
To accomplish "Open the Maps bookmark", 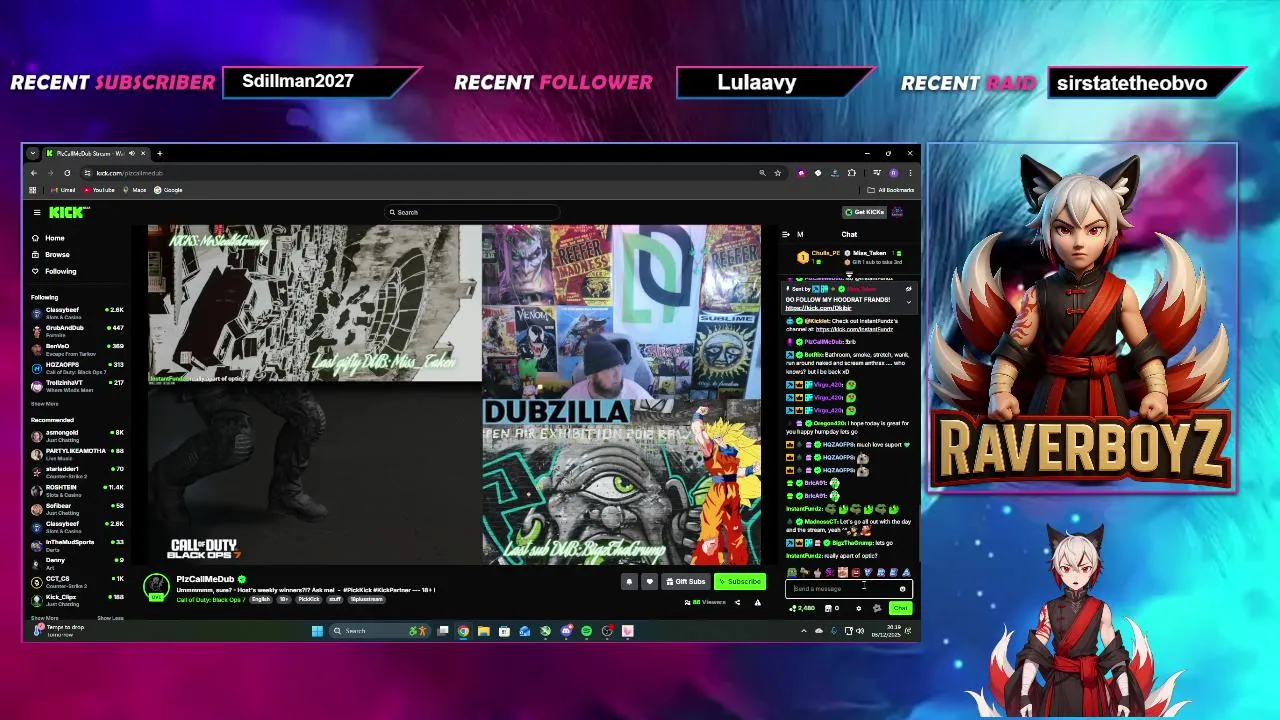I will pyautogui.click(x=134, y=190).
